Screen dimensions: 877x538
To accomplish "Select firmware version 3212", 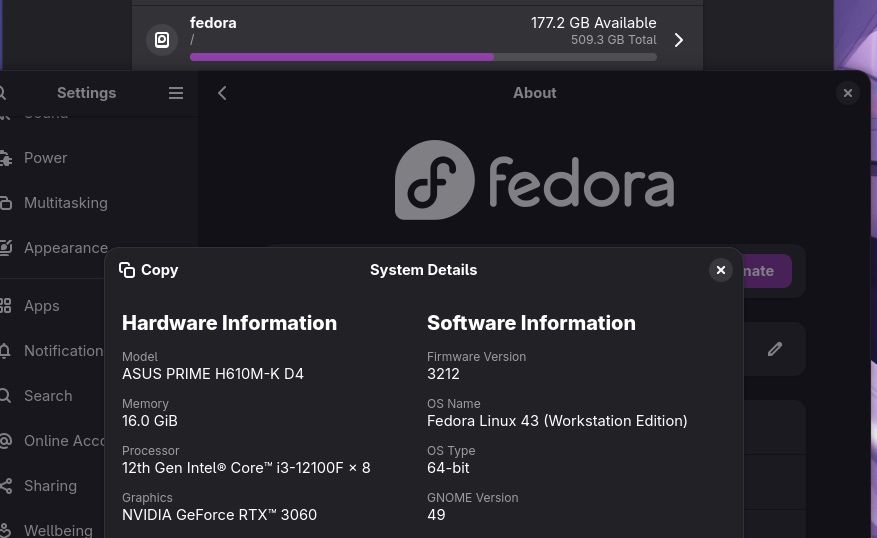I will point(443,374).
